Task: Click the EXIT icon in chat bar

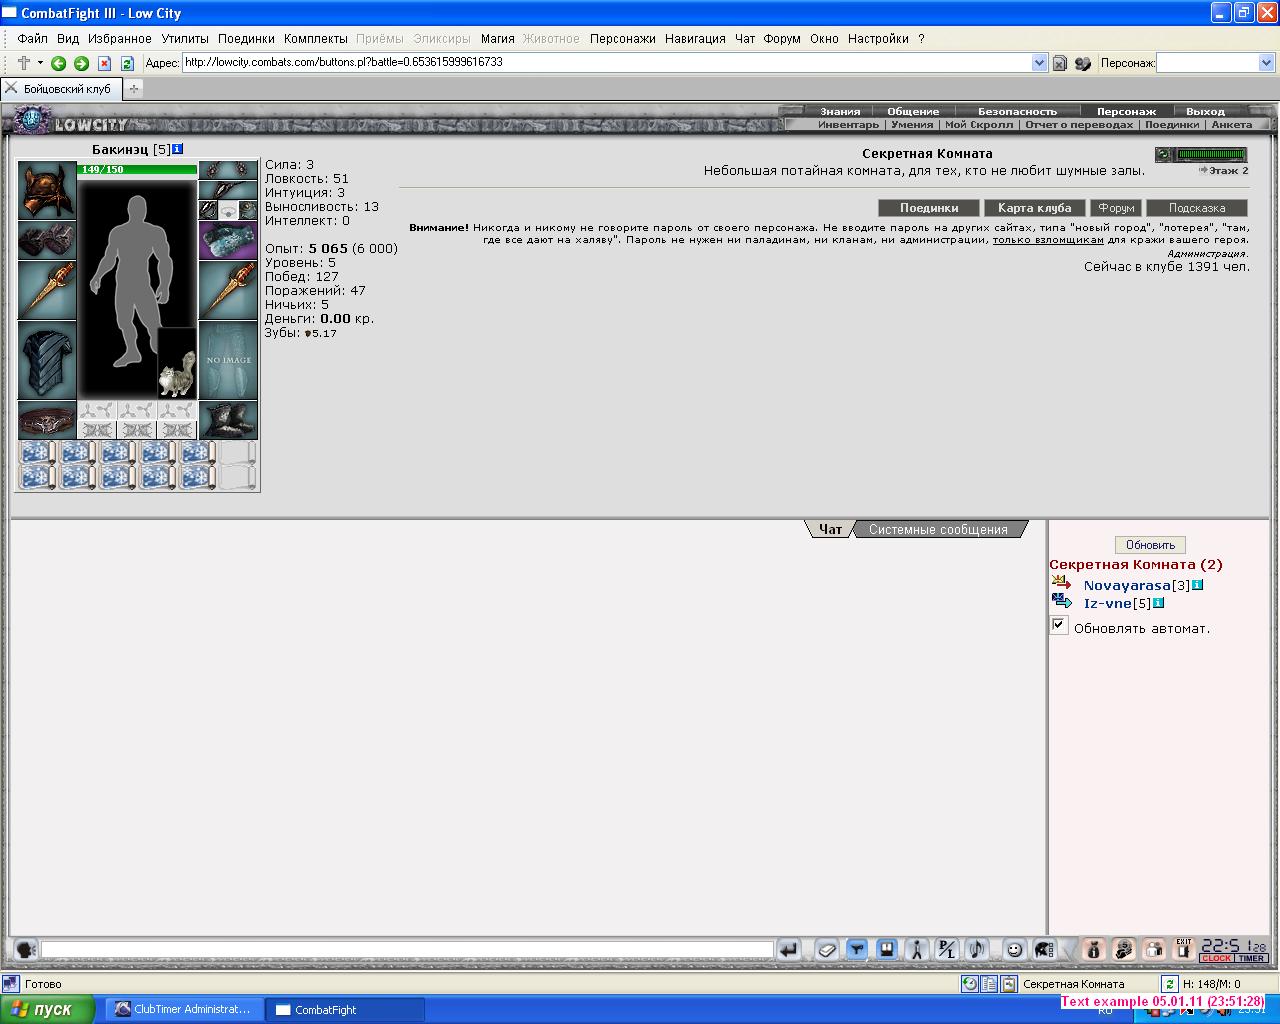Action: [1184, 949]
